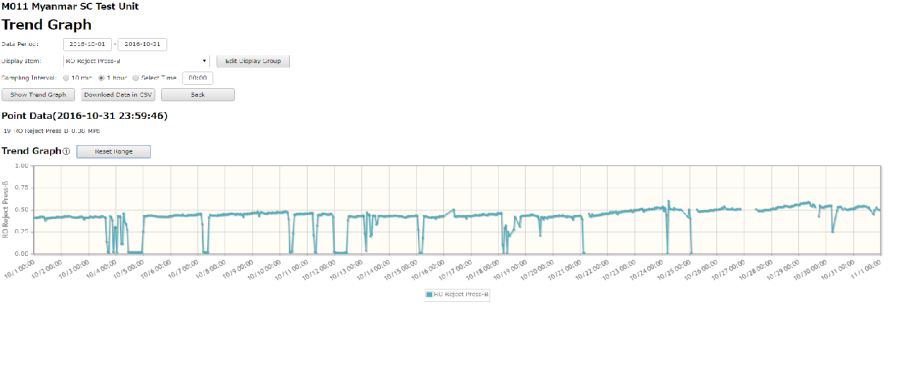Viewport: 903px width, 373px height.
Task: Click the Edit Display Group button
Action: click(253, 61)
